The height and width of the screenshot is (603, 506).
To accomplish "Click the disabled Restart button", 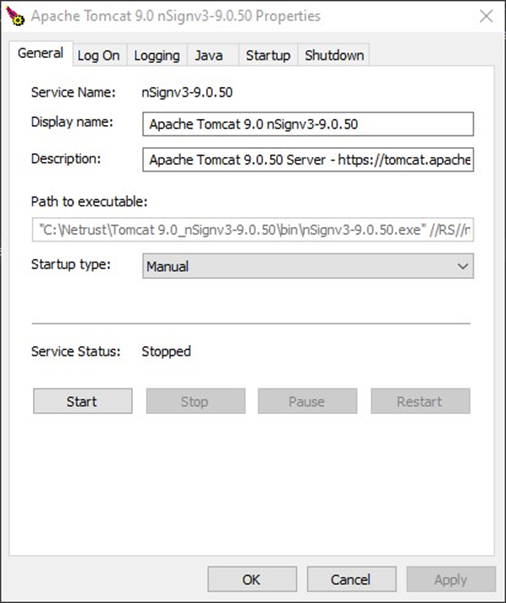I will point(420,401).
